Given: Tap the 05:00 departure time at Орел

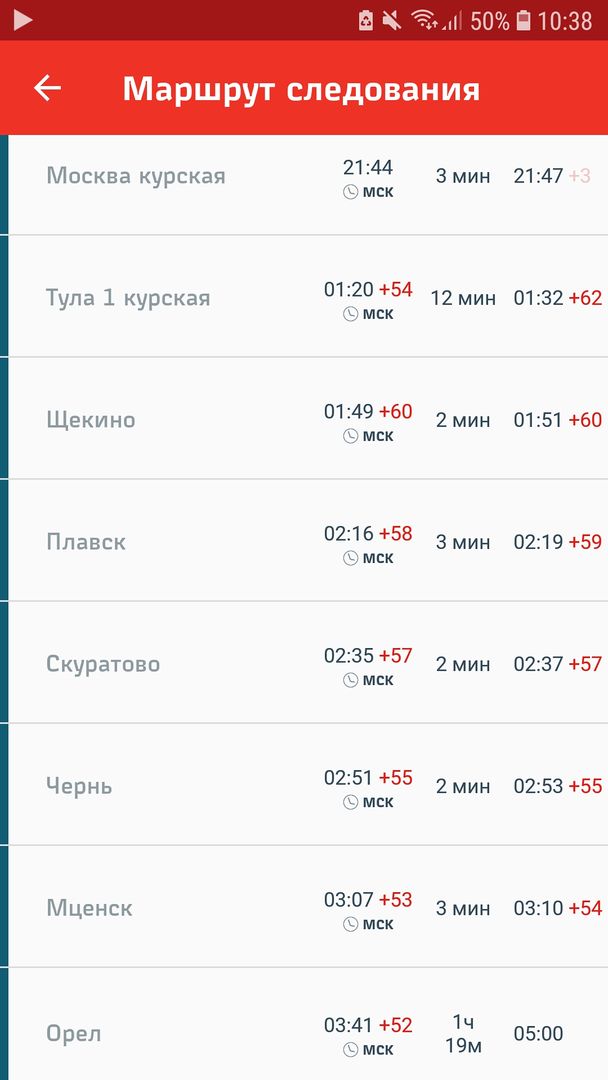Looking at the screenshot, I should pos(538,1034).
